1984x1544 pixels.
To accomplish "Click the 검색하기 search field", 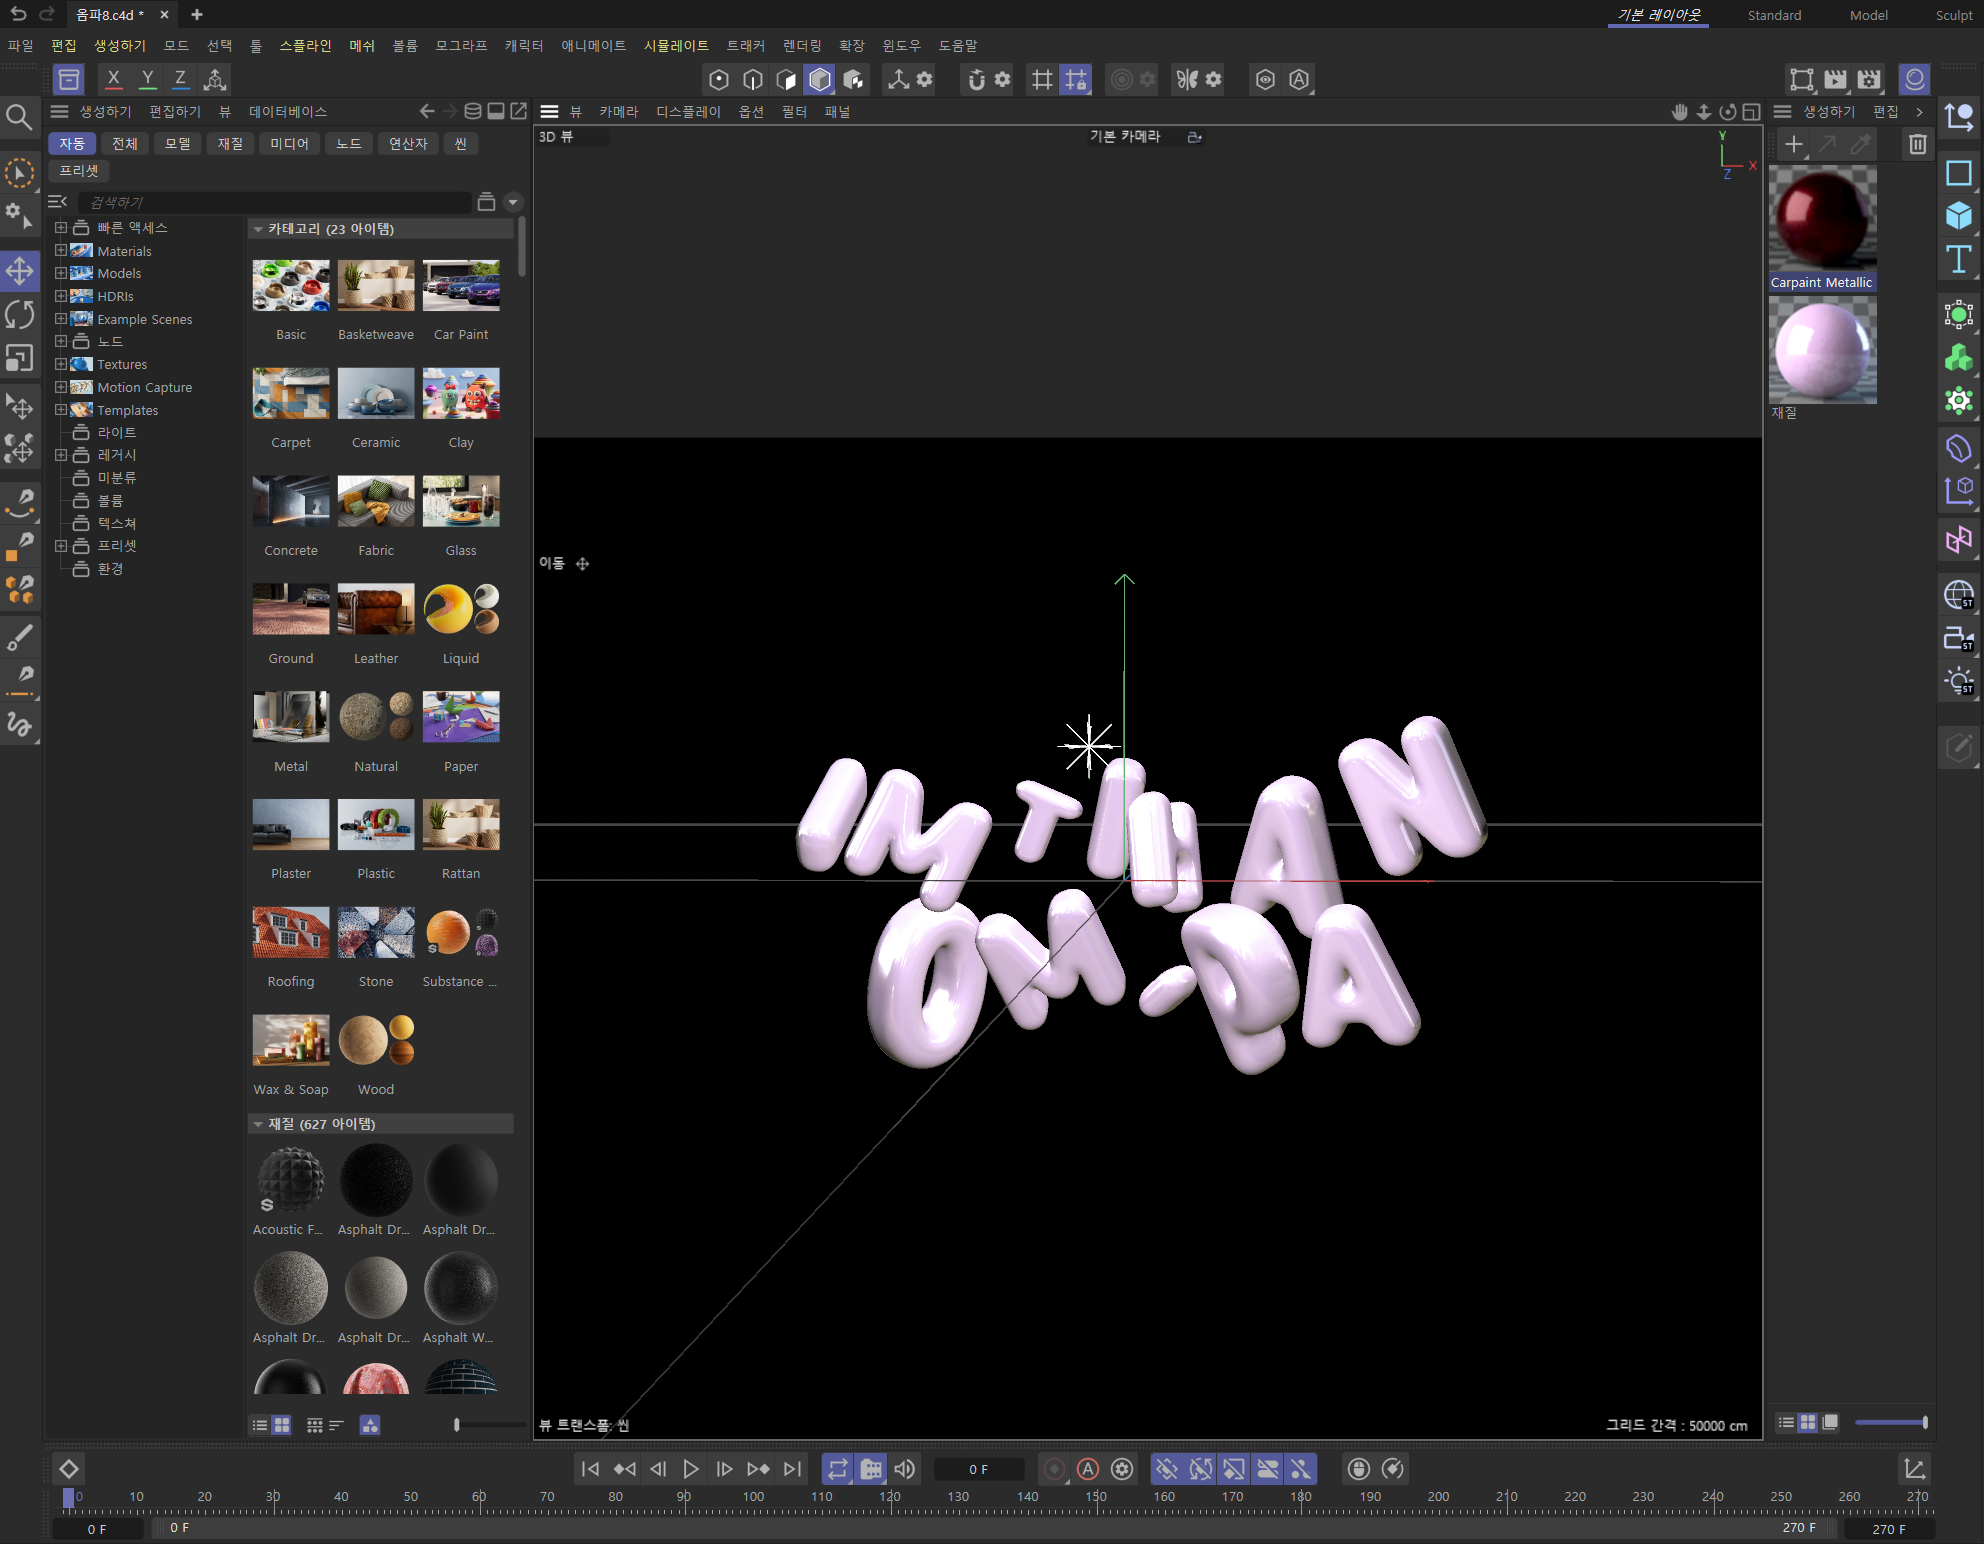I will (277, 202).
